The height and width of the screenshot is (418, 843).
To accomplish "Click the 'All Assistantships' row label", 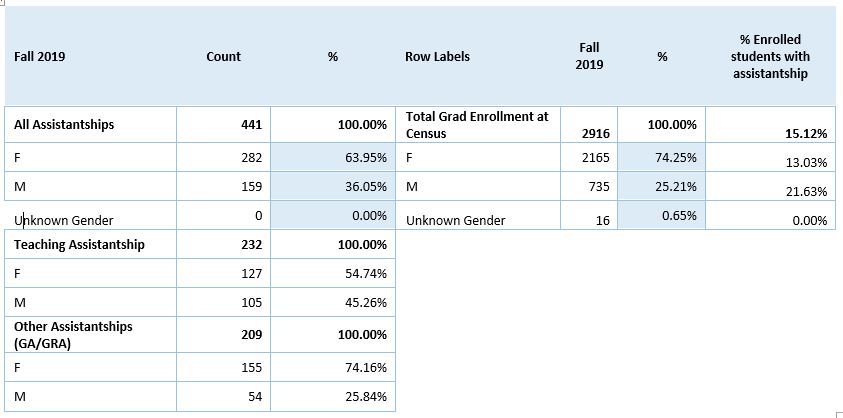I will pyautogui.click(x=64, y=125).
